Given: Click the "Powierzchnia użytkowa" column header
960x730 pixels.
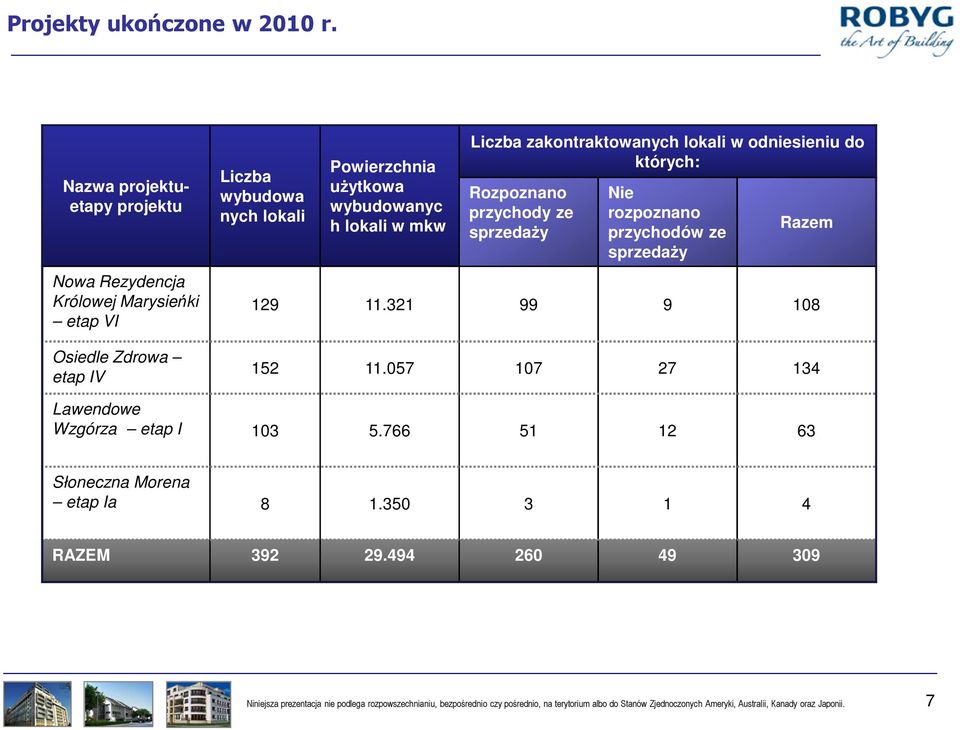Looking at the screenshot, I should click(389, 196).
